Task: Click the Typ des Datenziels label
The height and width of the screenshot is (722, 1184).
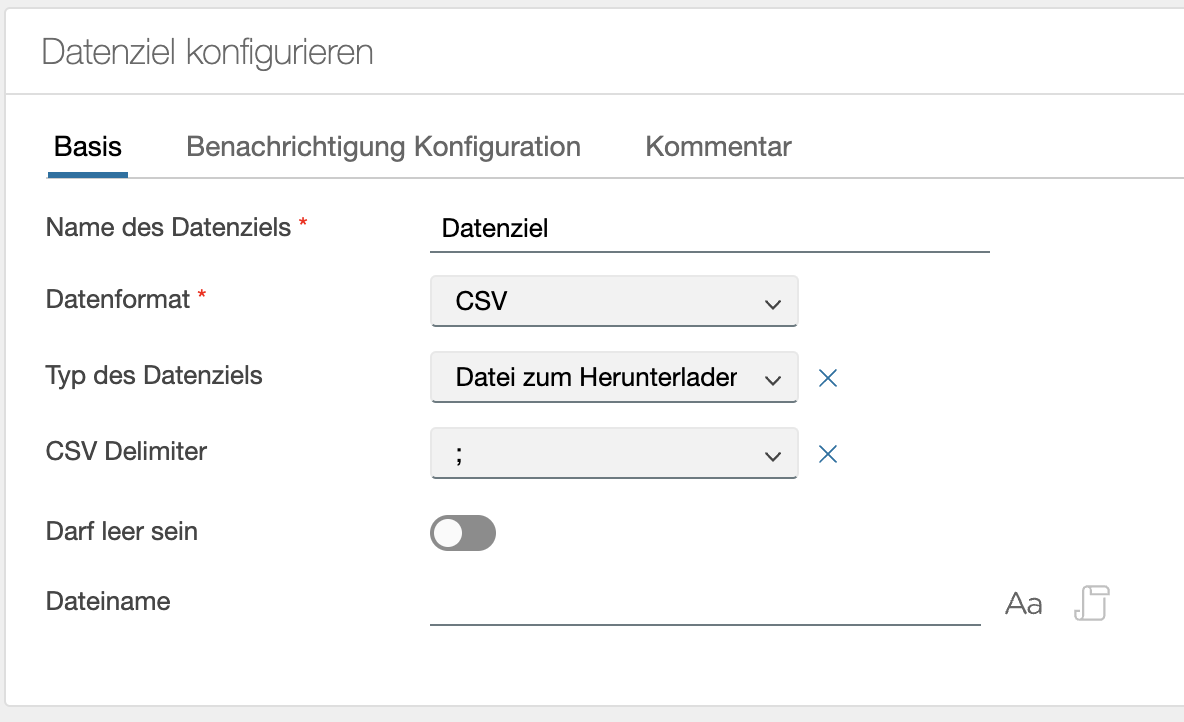Action: point(154,375)
